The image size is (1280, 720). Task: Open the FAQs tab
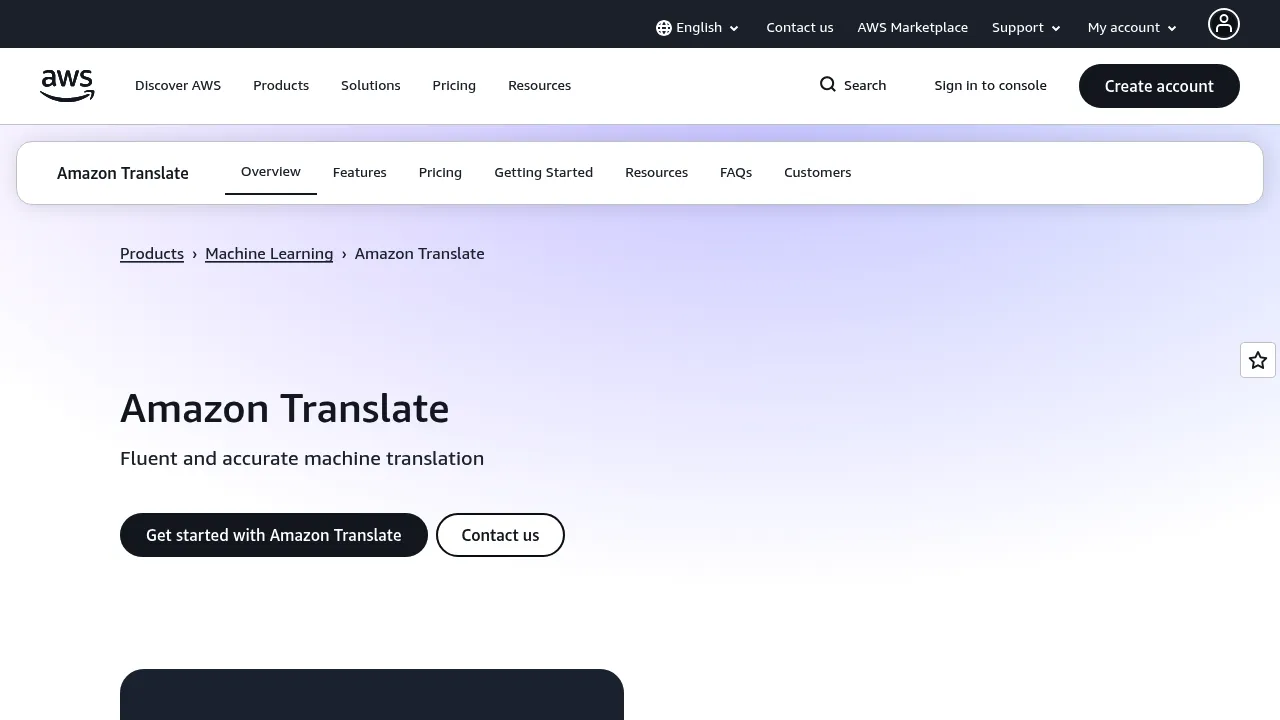(736, 173)
